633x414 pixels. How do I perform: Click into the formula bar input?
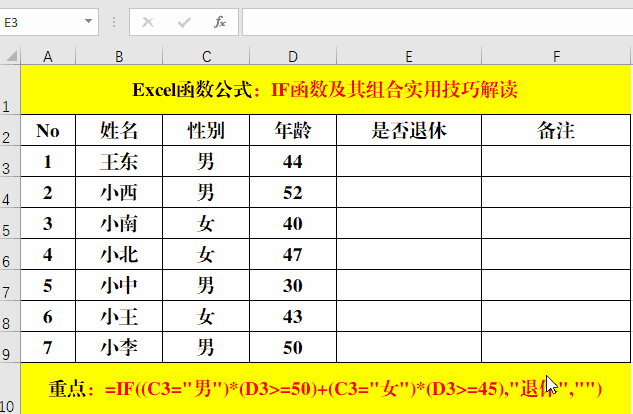pyautogui.click(x=438, y=22)
